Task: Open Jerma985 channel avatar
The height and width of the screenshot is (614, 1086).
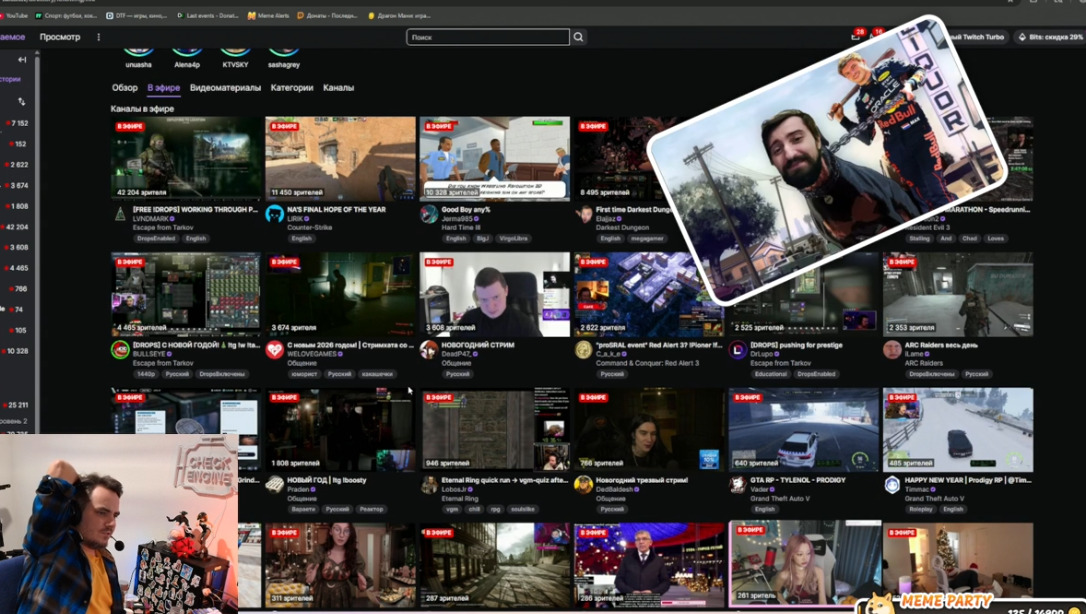Action: point(429,214)
